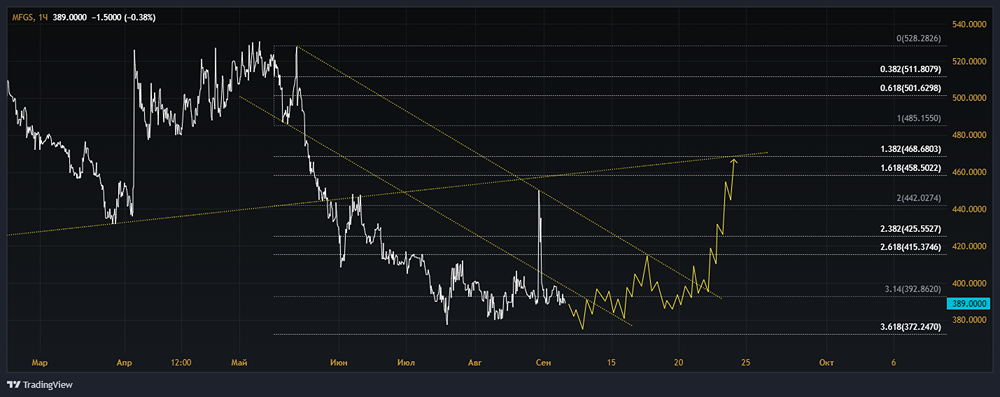Click the cyan 389.0000 current price label
Screen dimensions: 1000x397
coord(968,304)
